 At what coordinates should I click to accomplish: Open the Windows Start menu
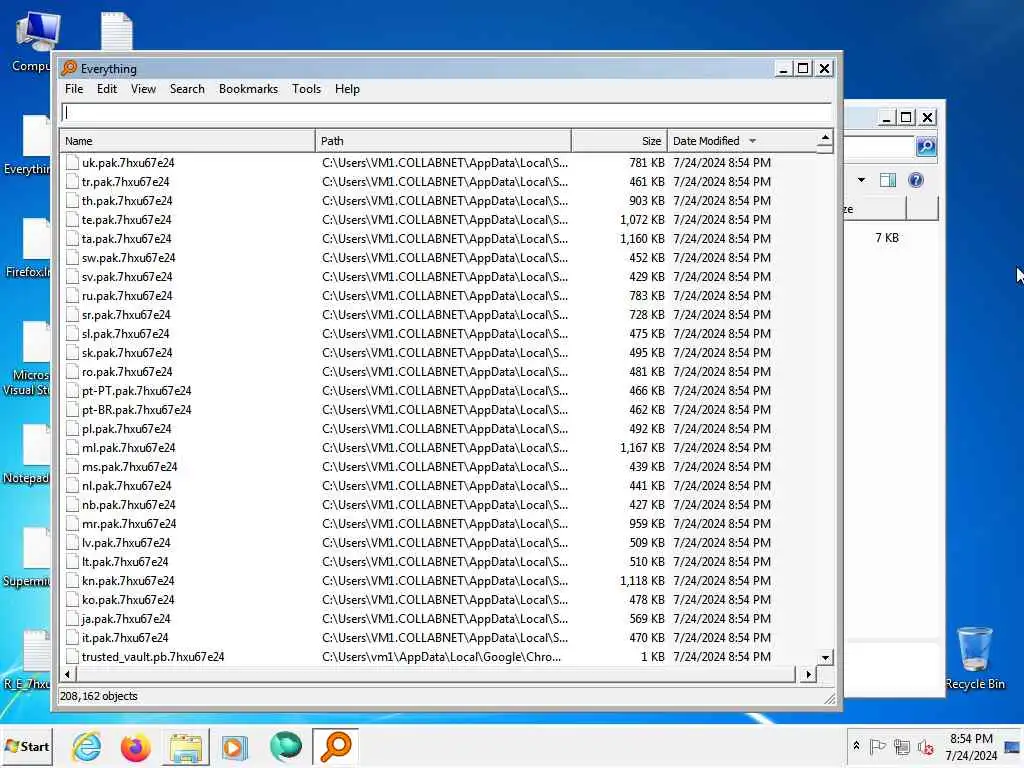pos(26,746)
